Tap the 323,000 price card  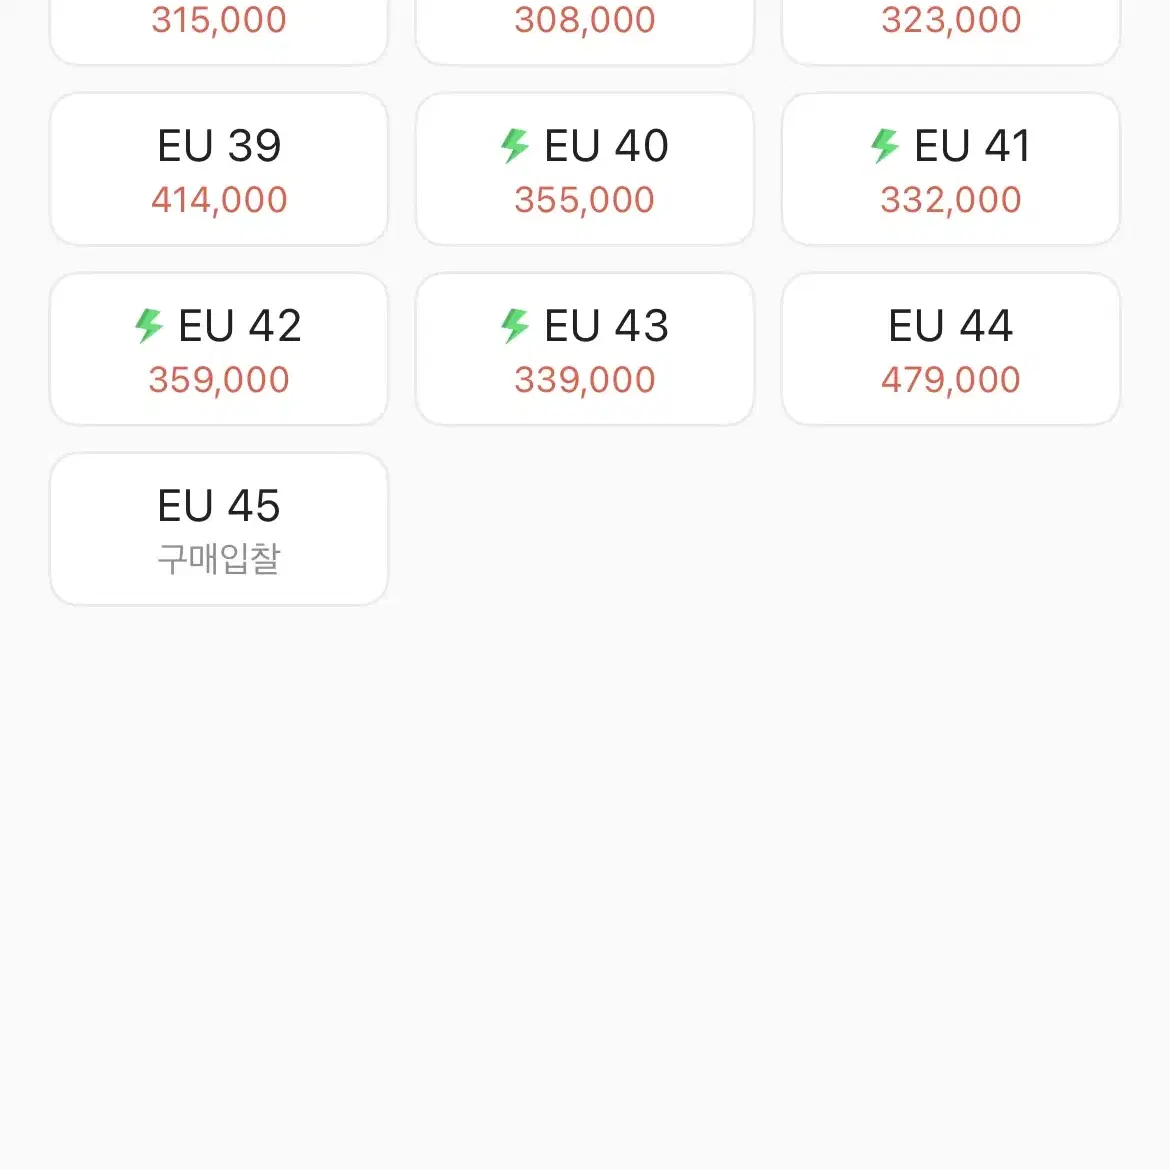pos(951,31)
